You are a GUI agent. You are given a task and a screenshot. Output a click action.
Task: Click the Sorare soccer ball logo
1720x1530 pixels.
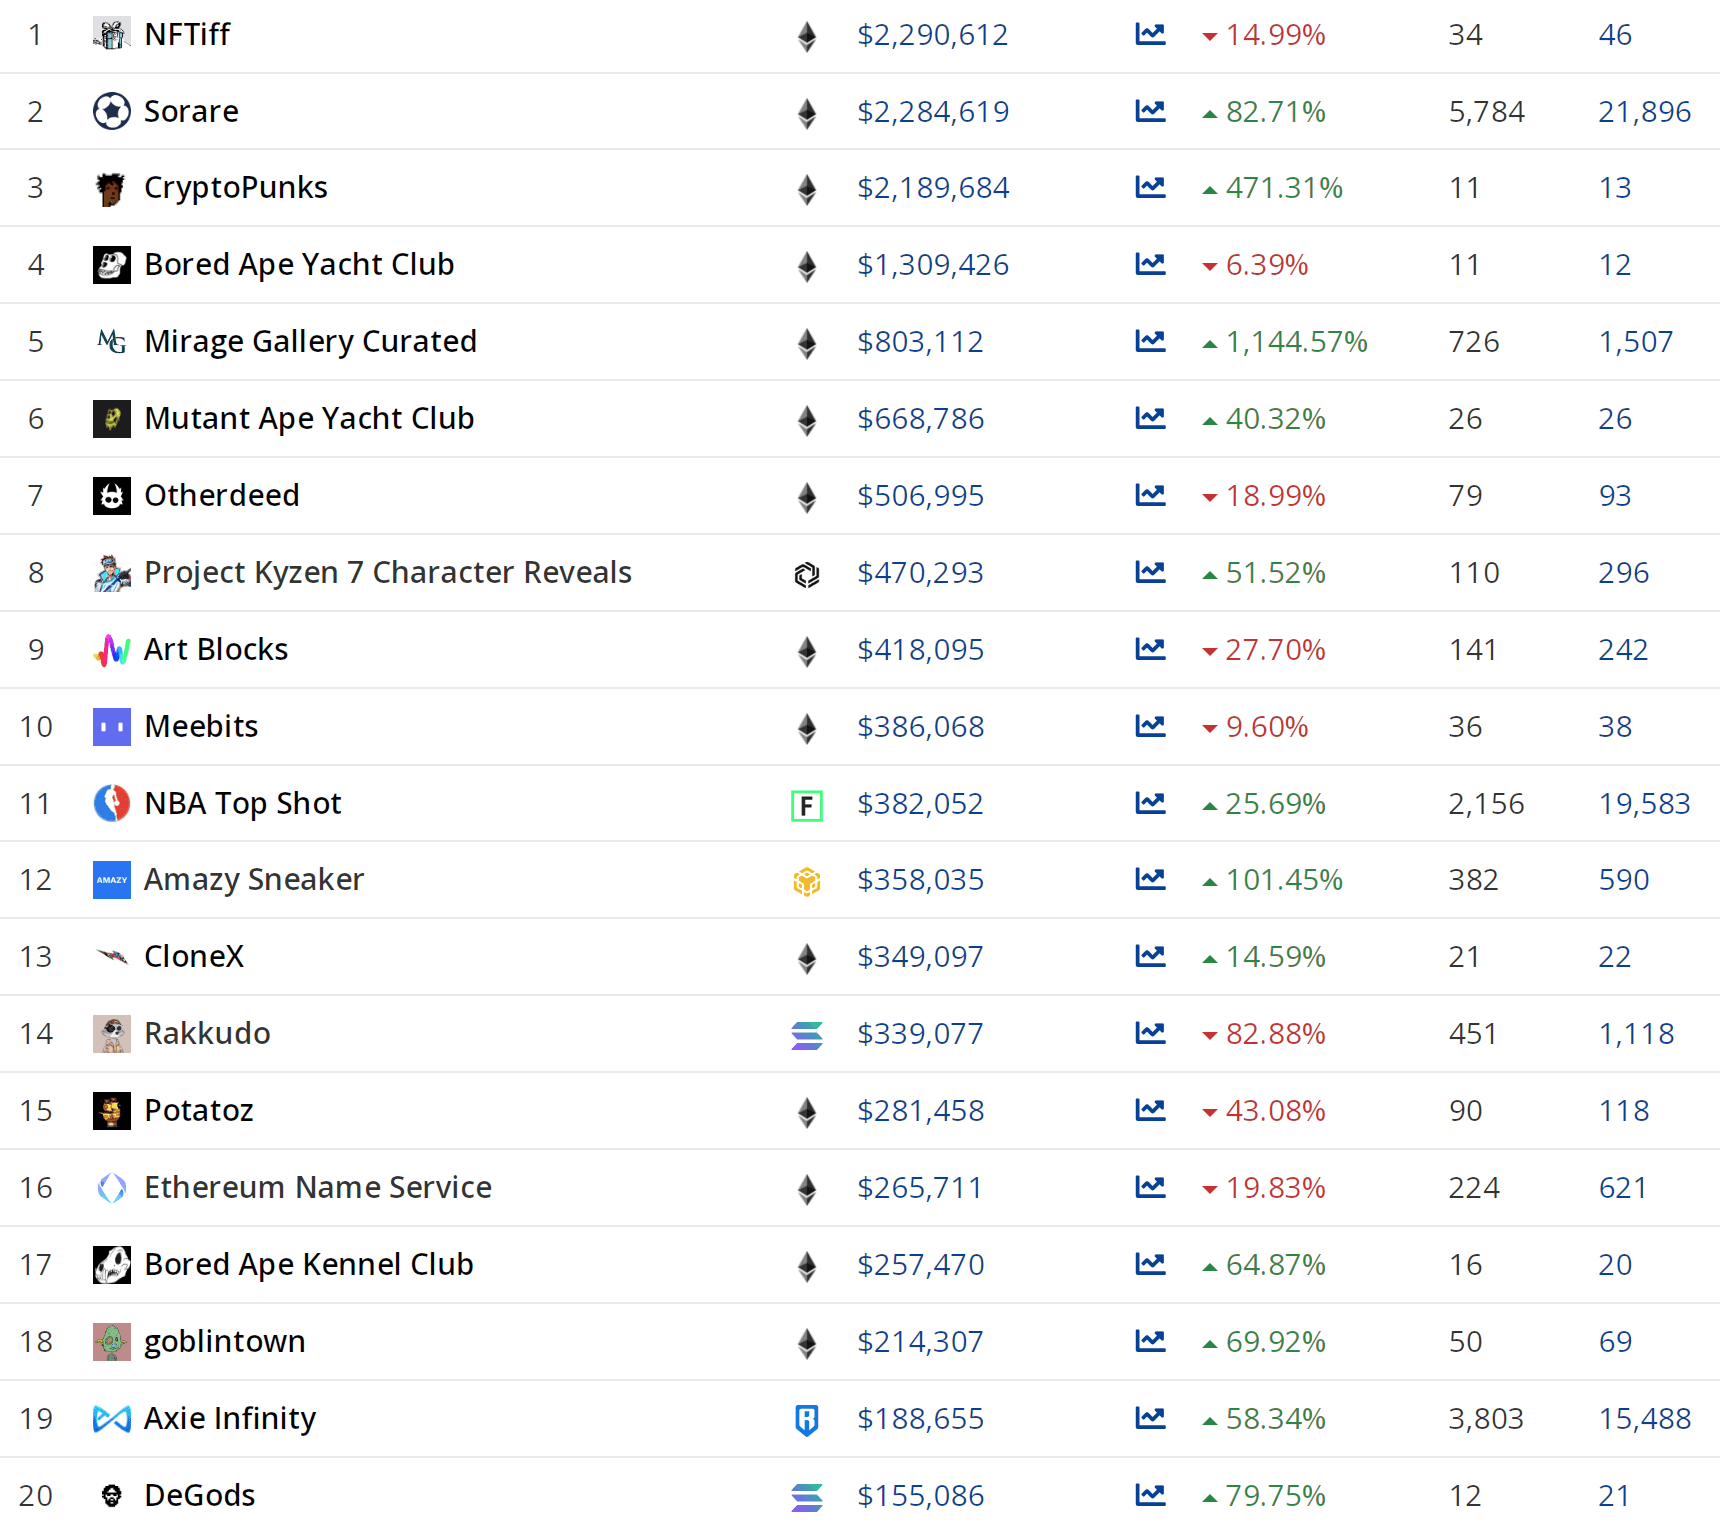pyautogui.click(x=112, y=111)
